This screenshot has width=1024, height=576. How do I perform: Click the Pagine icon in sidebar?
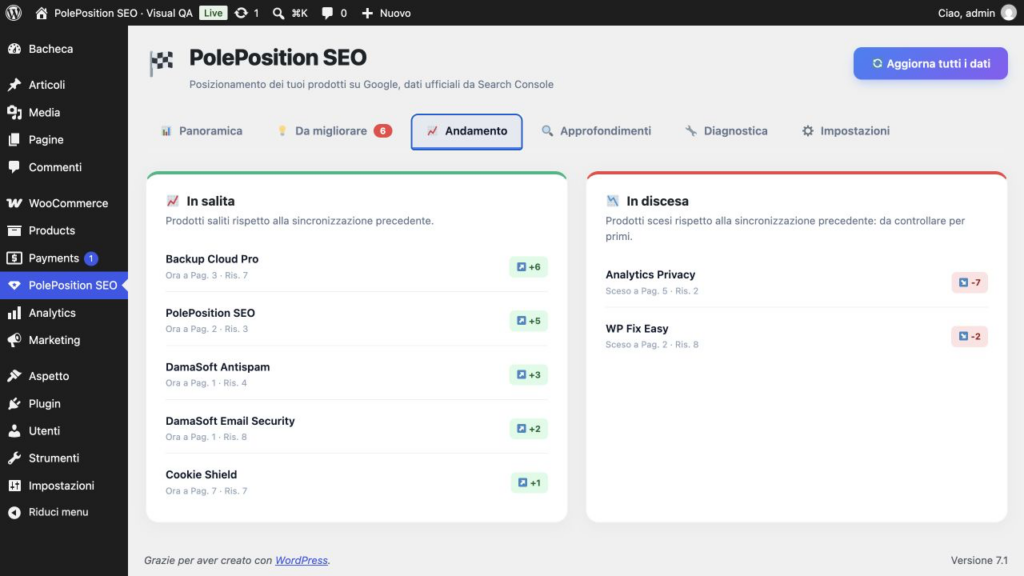pos(14,140)
